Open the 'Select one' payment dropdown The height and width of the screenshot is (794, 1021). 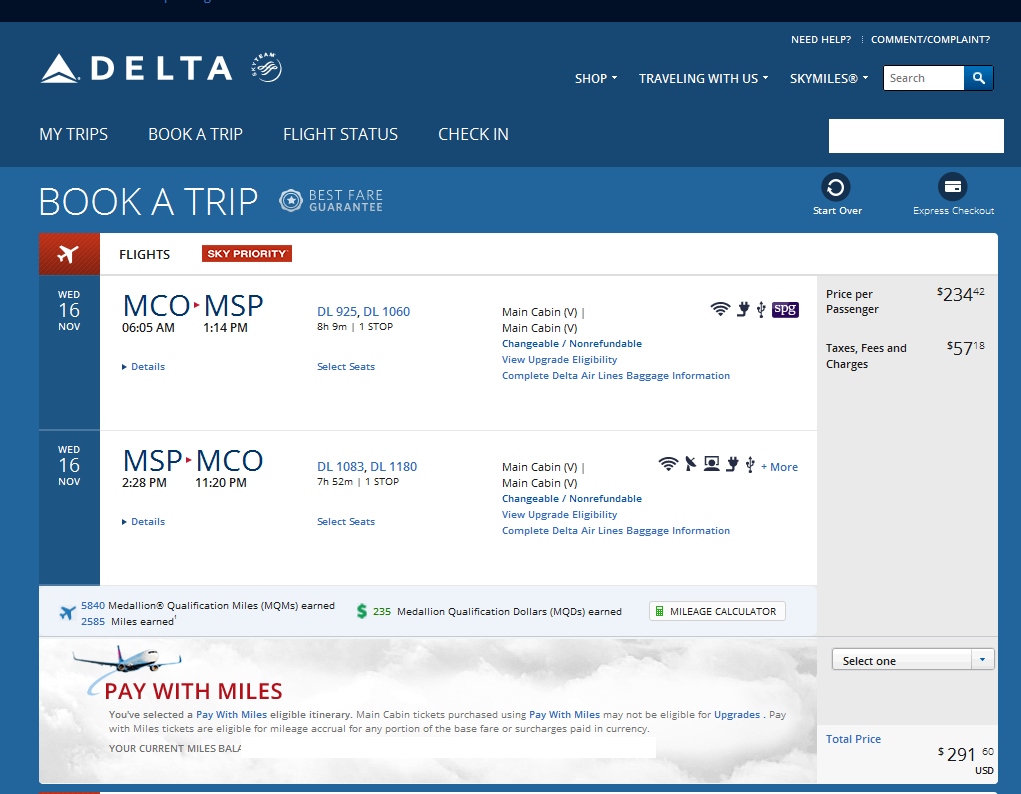point(912,660)
